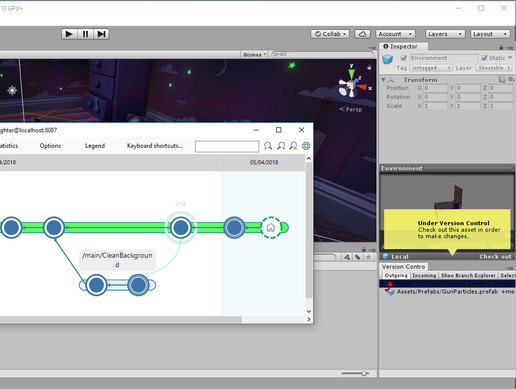Click the globe icon in Branch Explorer
Screen dimensions: 516x389
[x=306, y=146]
